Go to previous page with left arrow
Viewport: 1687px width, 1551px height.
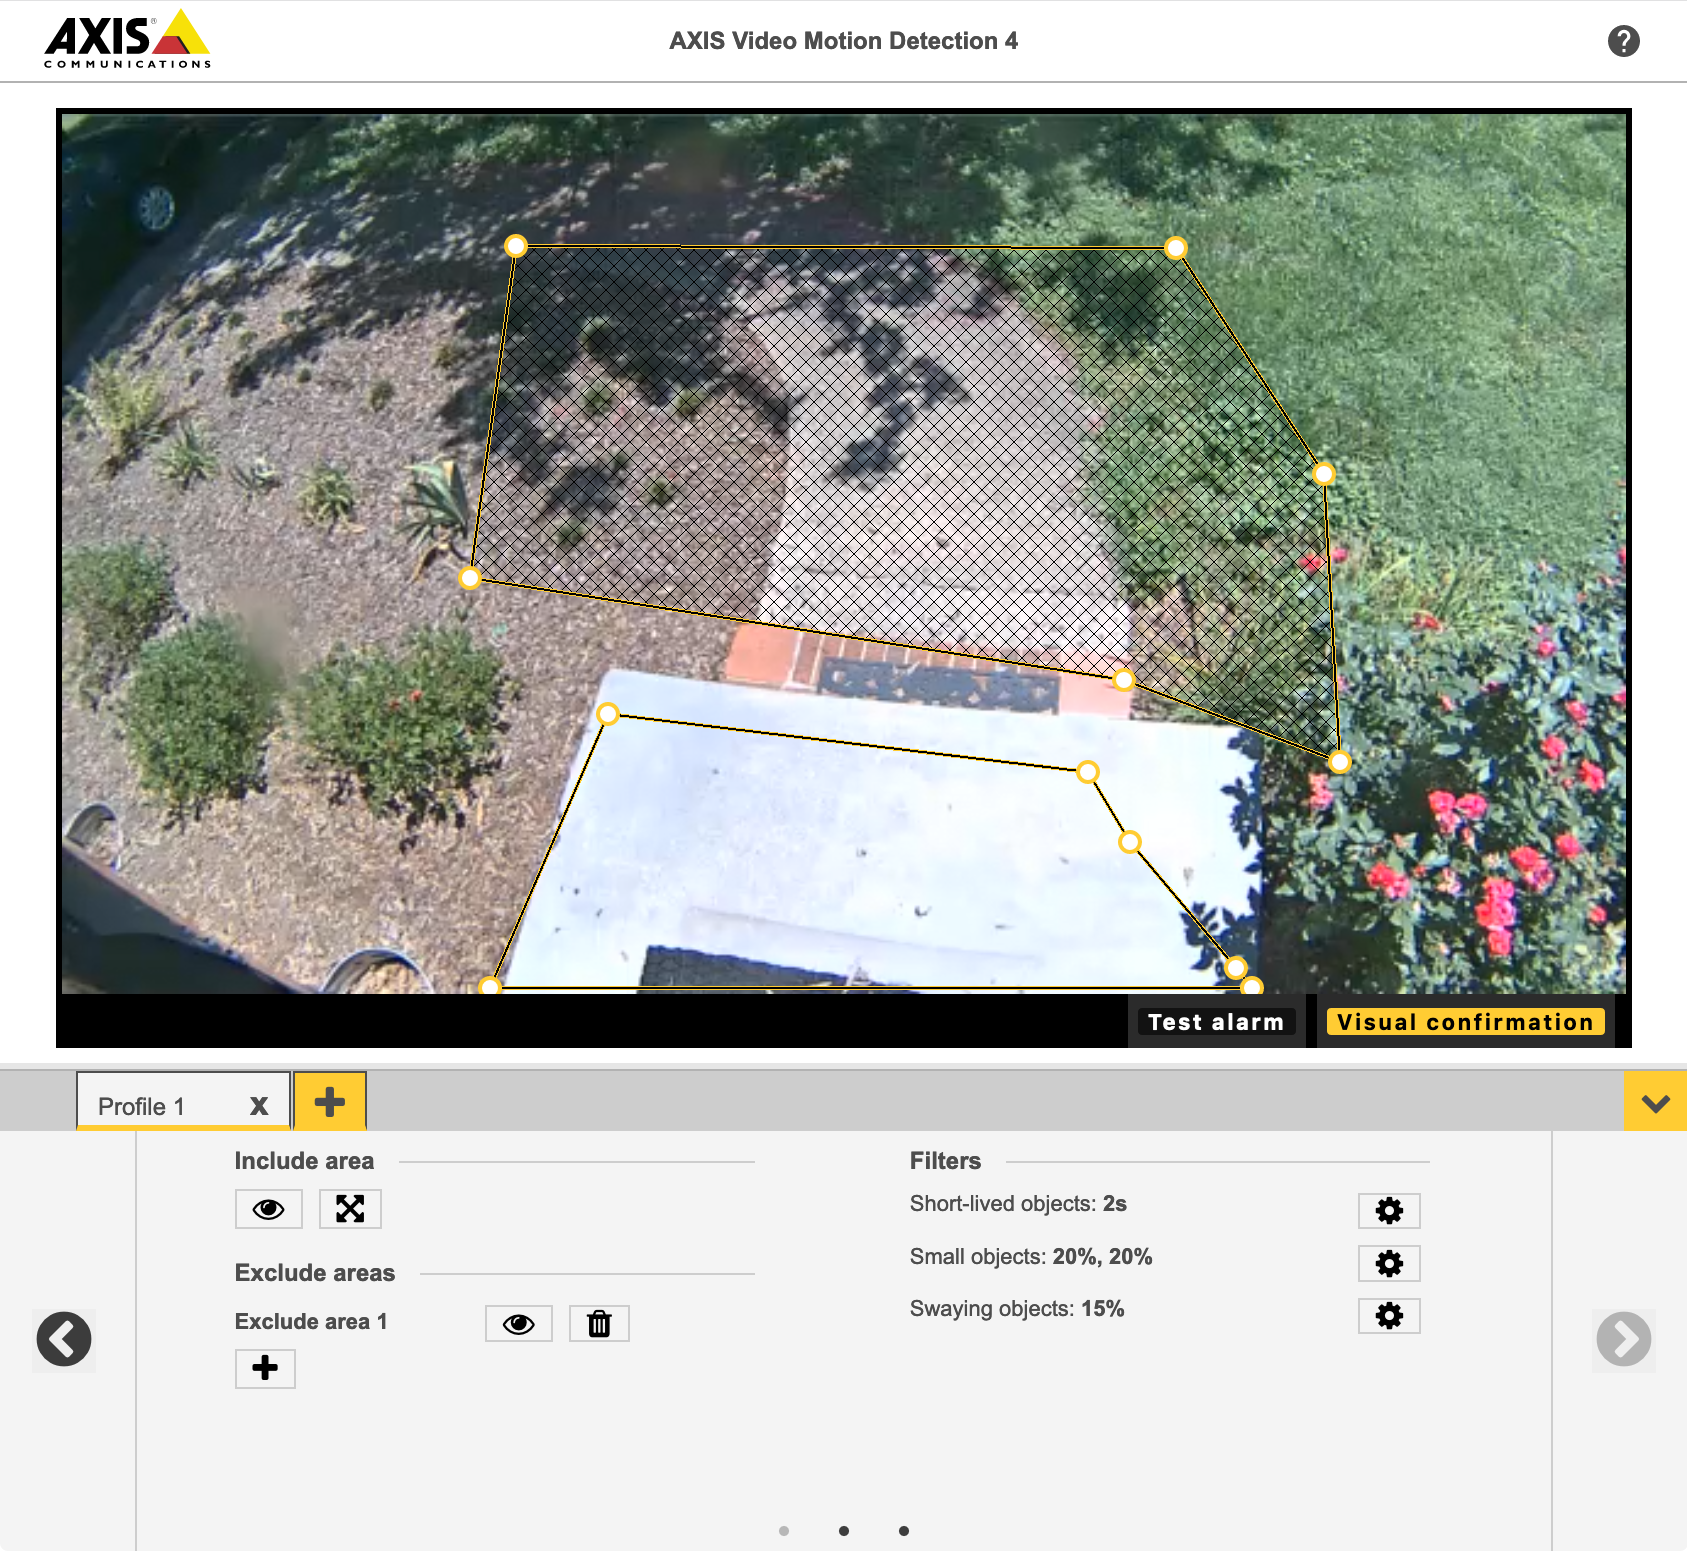click(x=64, y=1339)
